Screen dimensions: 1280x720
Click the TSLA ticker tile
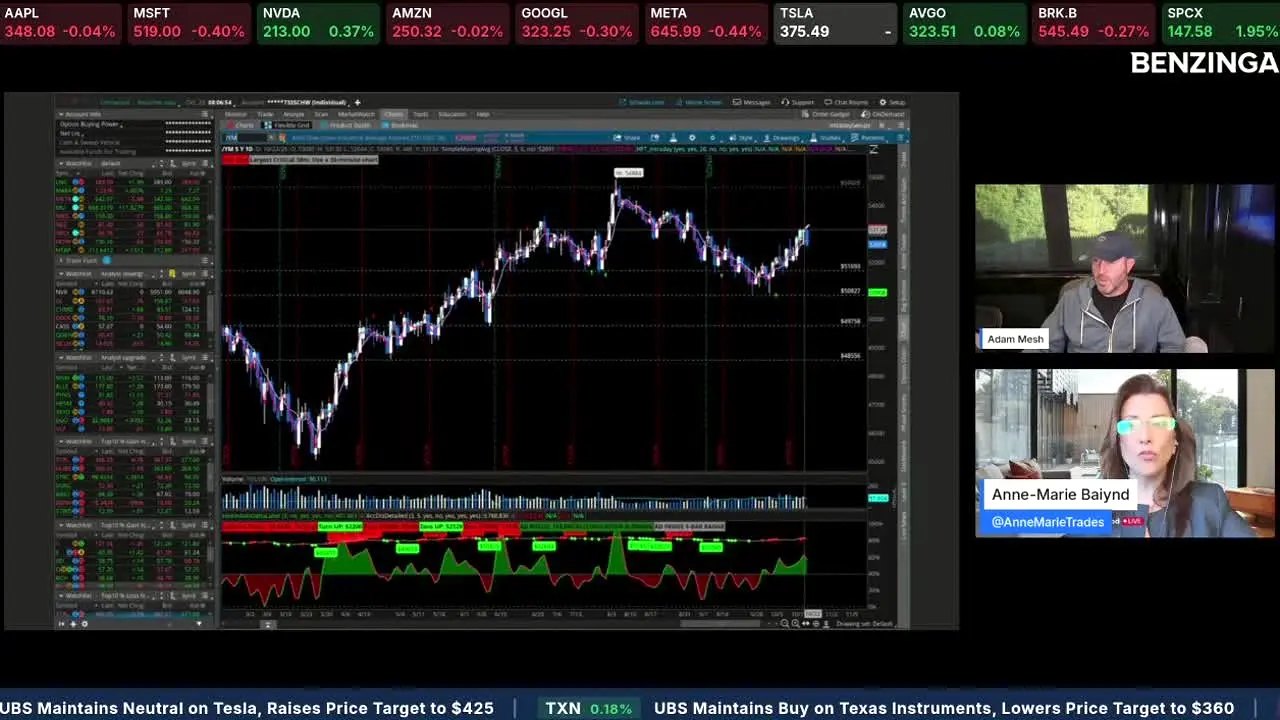coord(835,23)
